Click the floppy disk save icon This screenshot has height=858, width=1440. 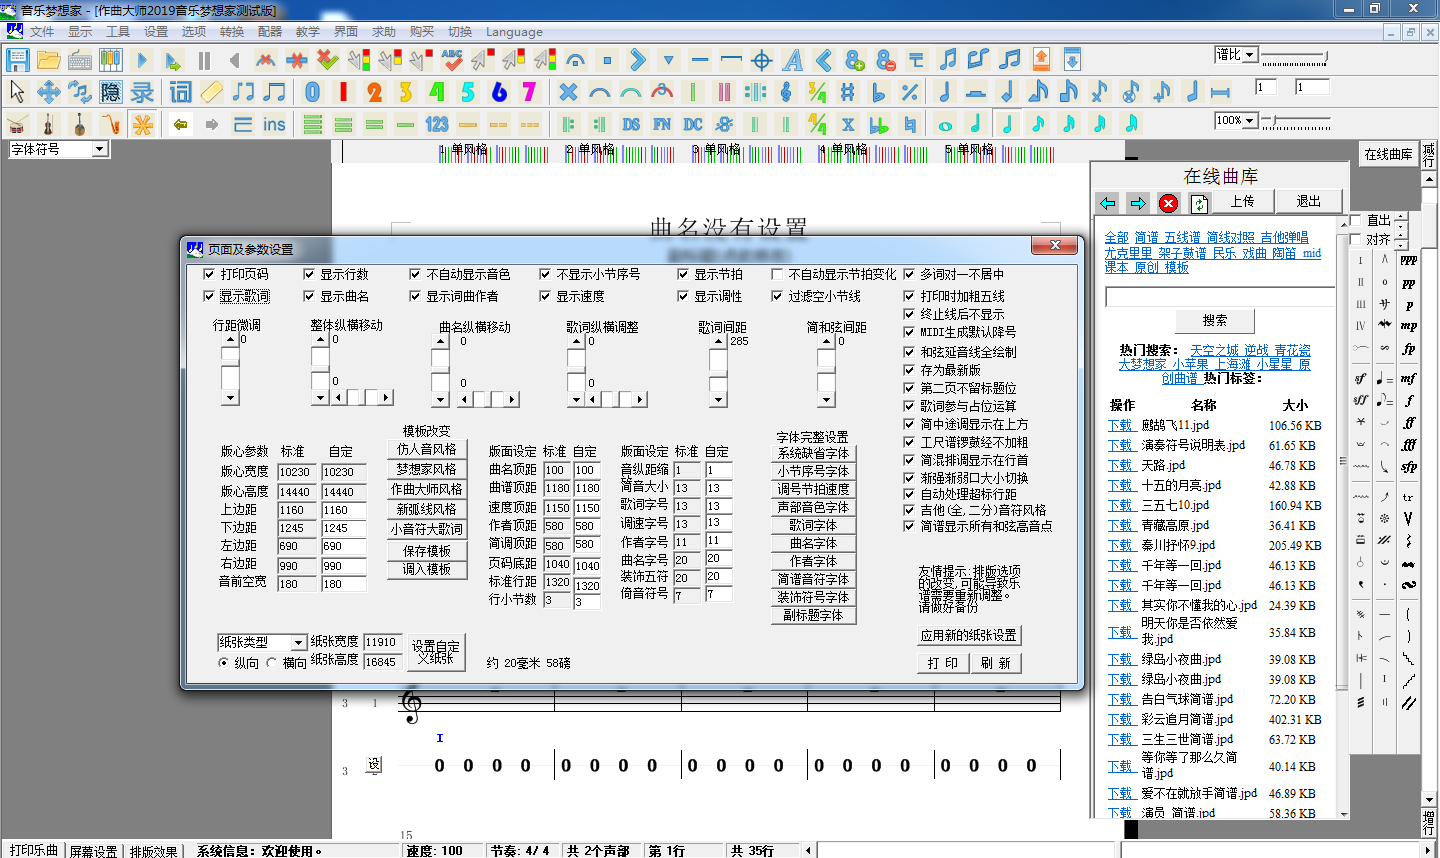17,60
